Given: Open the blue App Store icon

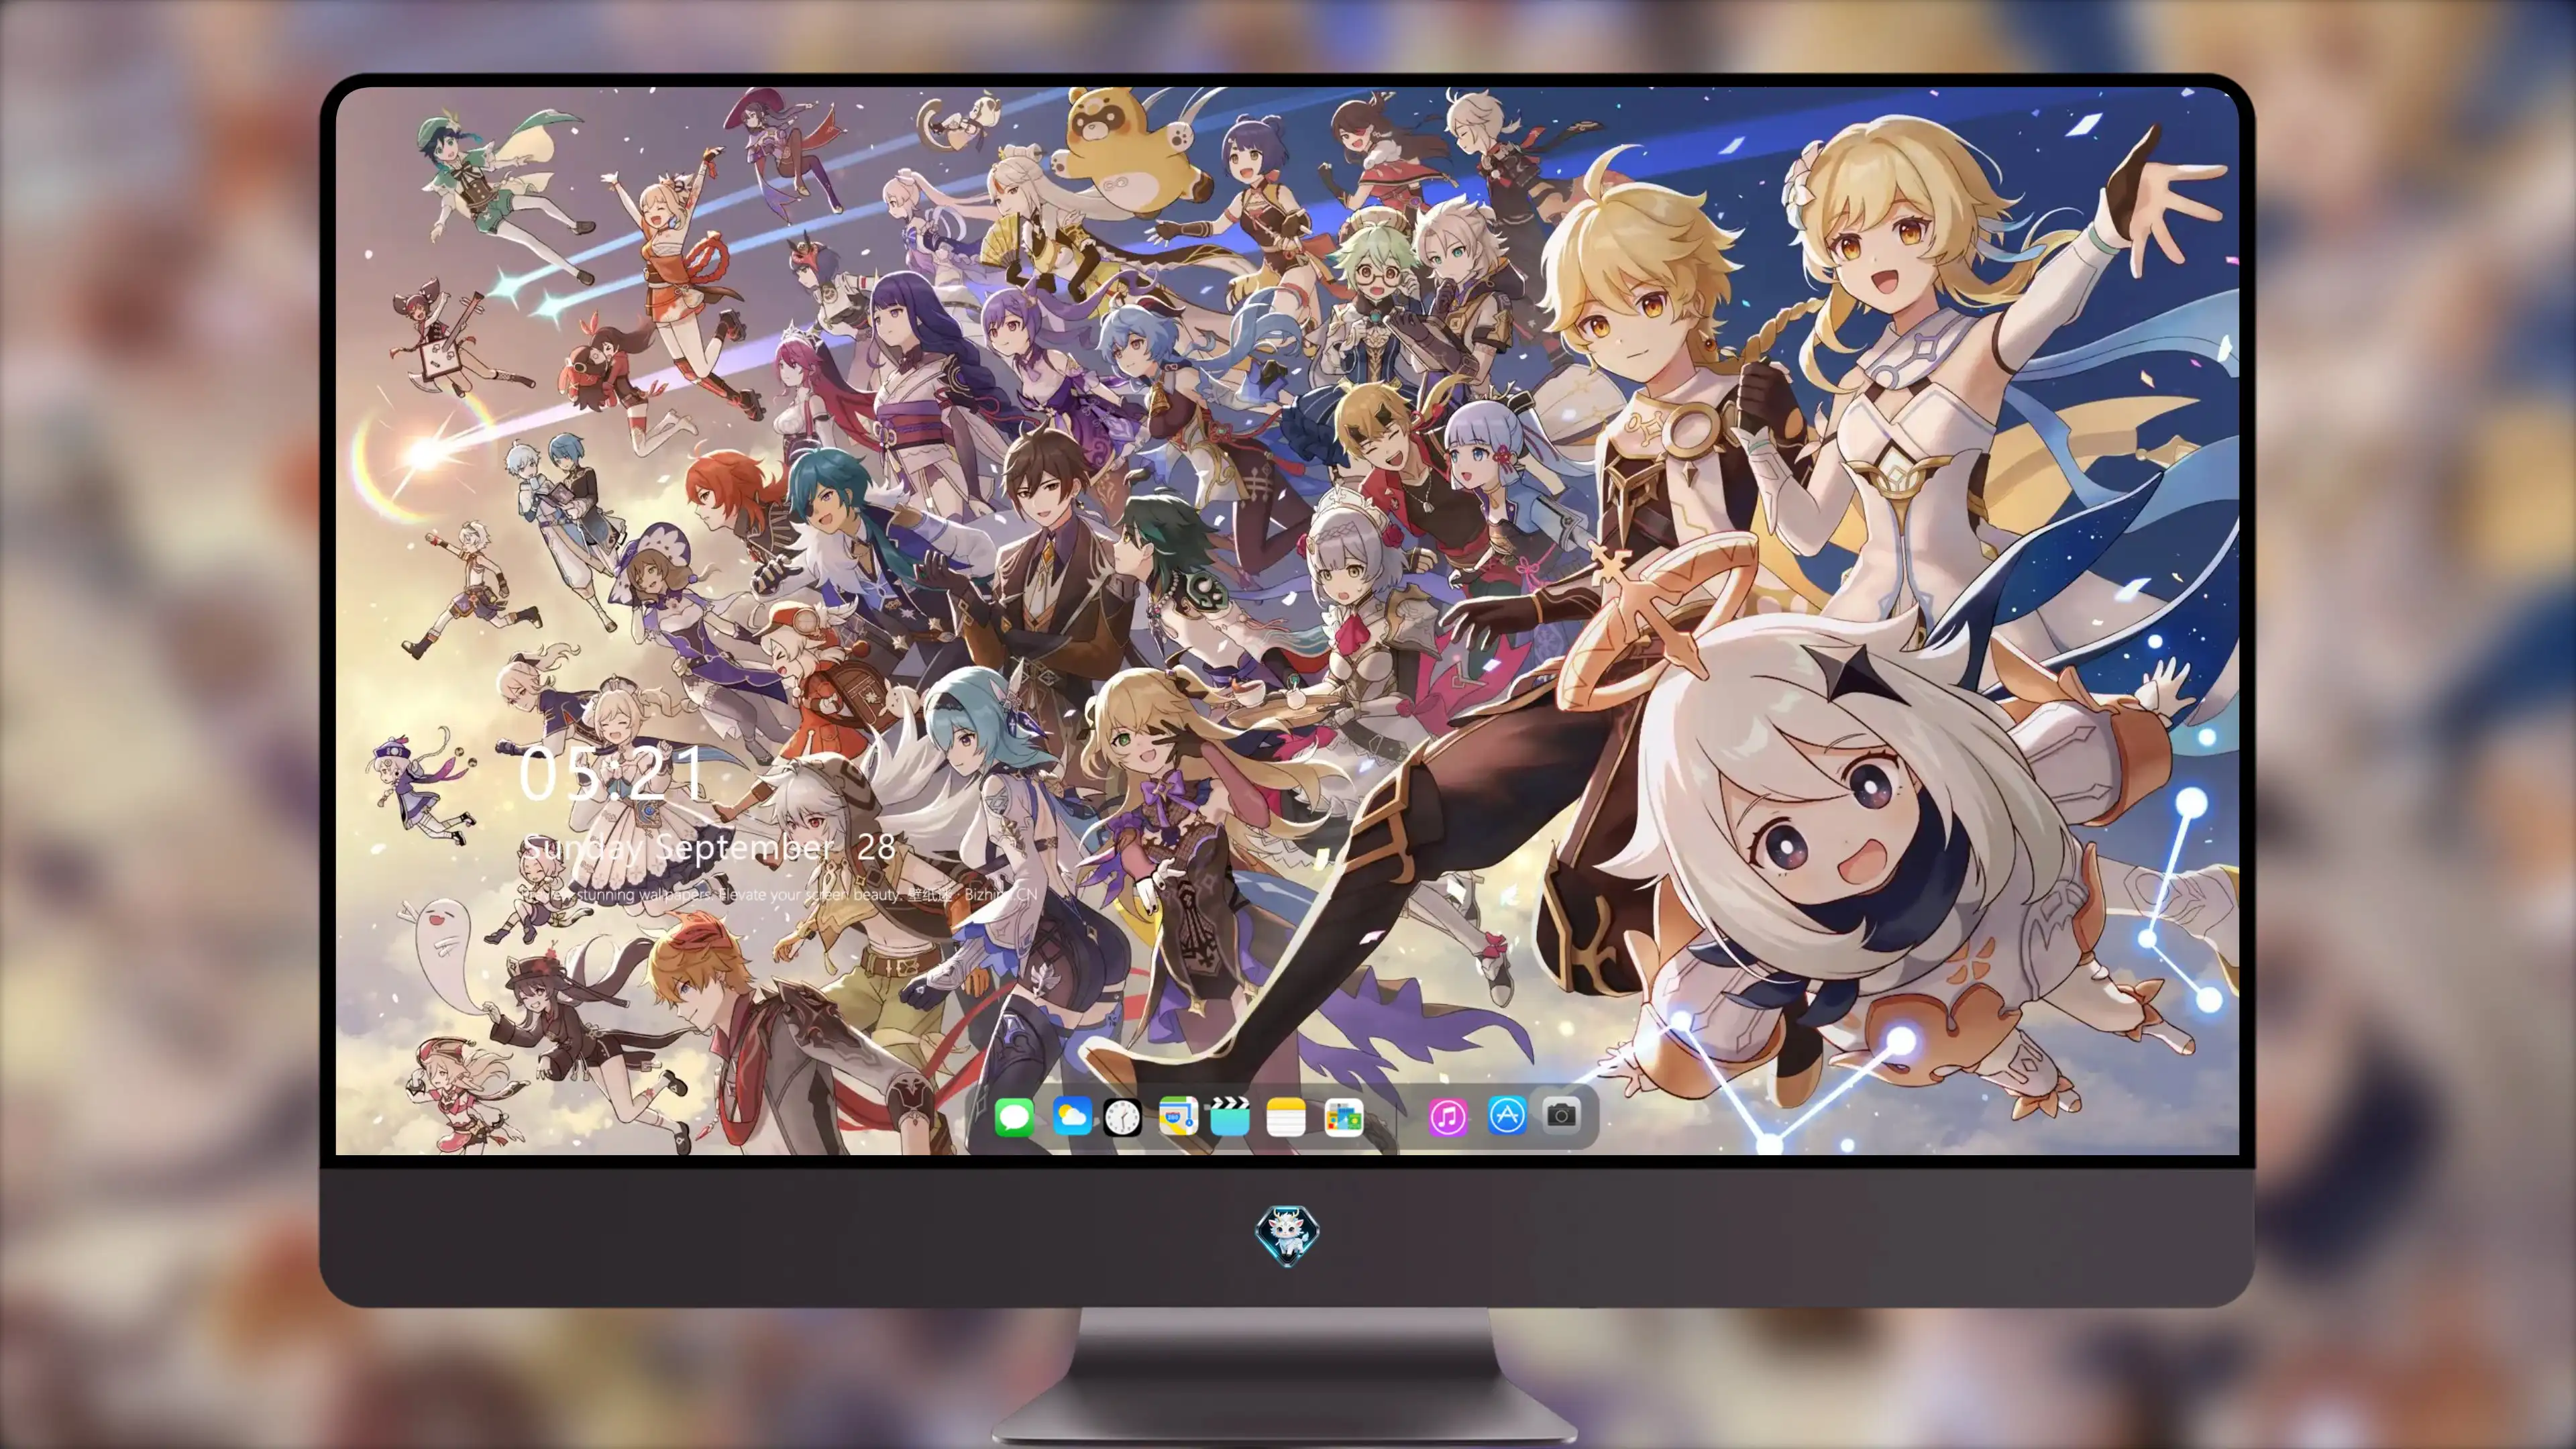Looking at the screenshot, I should tap(1506, 1115).
